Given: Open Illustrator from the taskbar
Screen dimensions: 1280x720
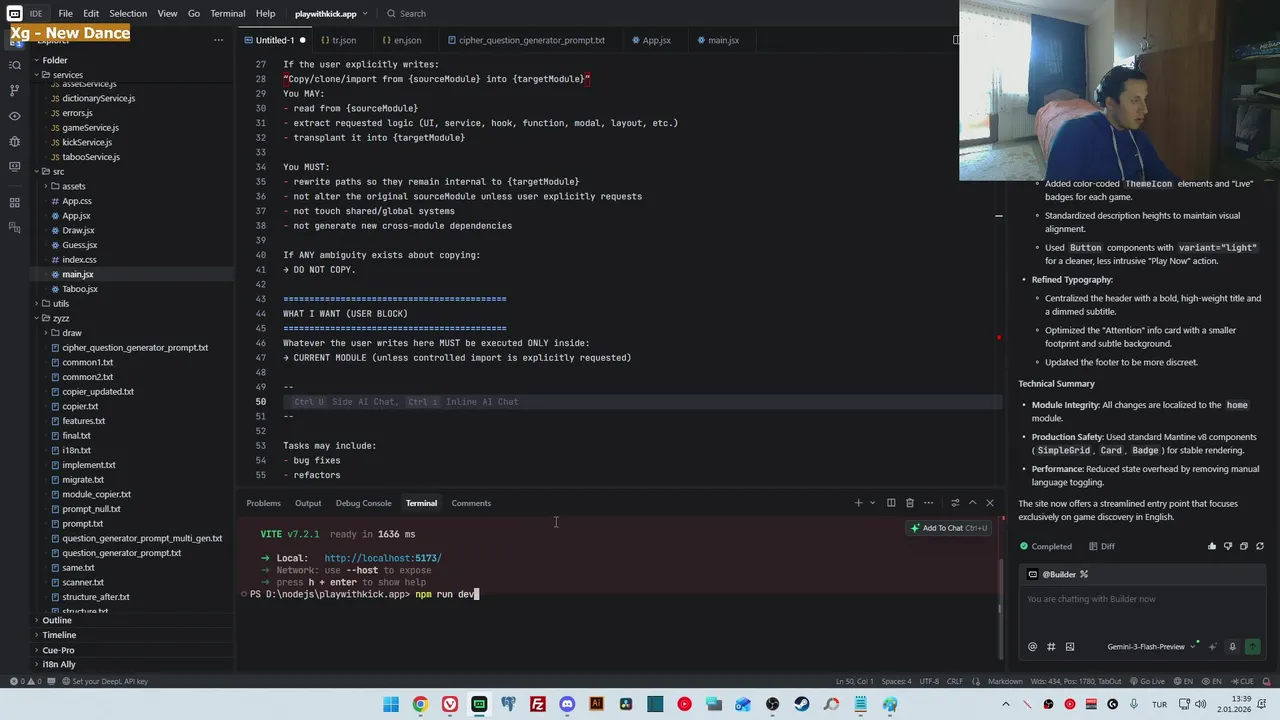Looking at the screenshot, I should point(597,704).
